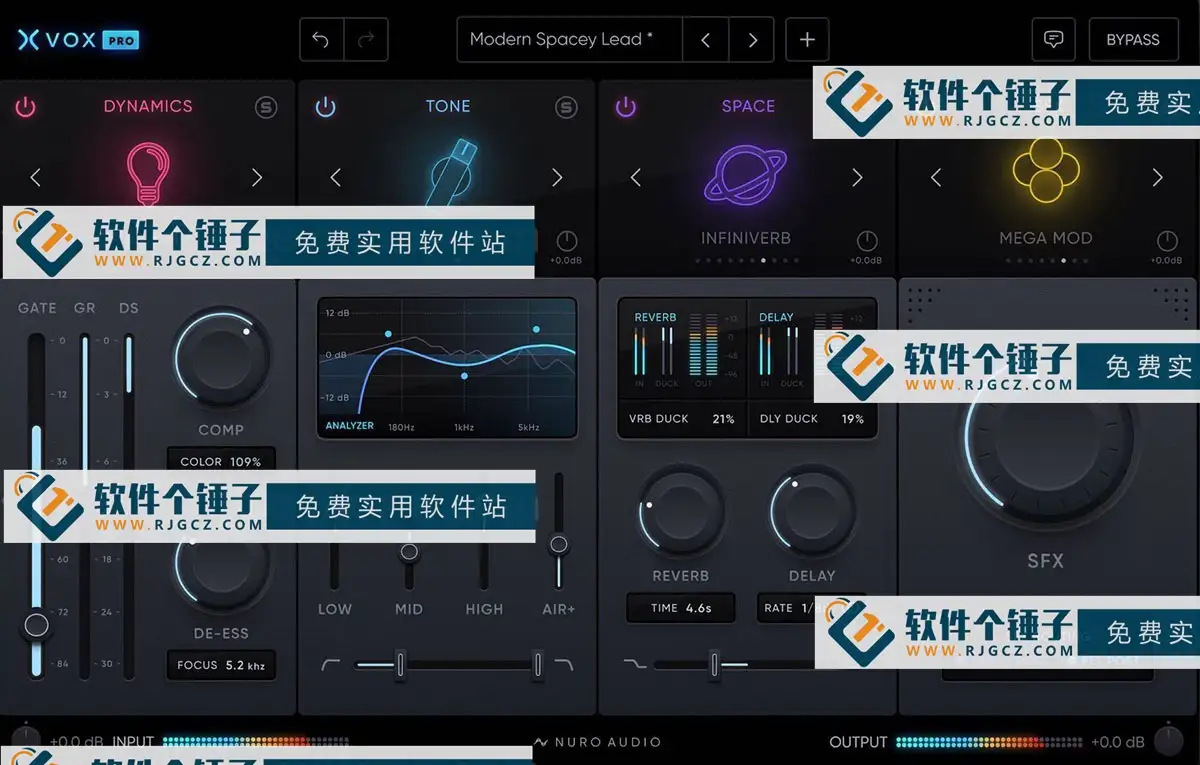Select the EQ point above 1kHz

coord(464,376)
